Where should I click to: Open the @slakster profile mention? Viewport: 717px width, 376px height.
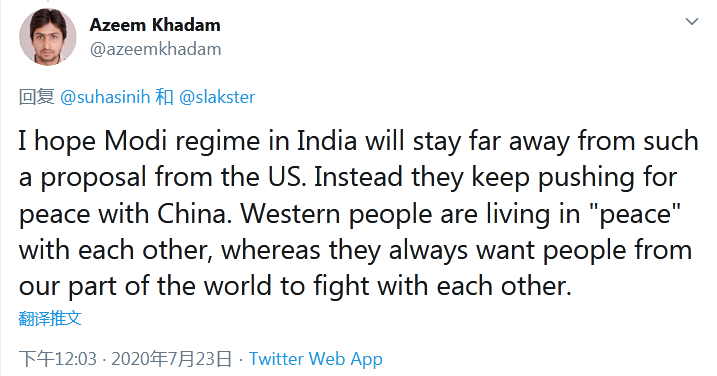point(217,97)
